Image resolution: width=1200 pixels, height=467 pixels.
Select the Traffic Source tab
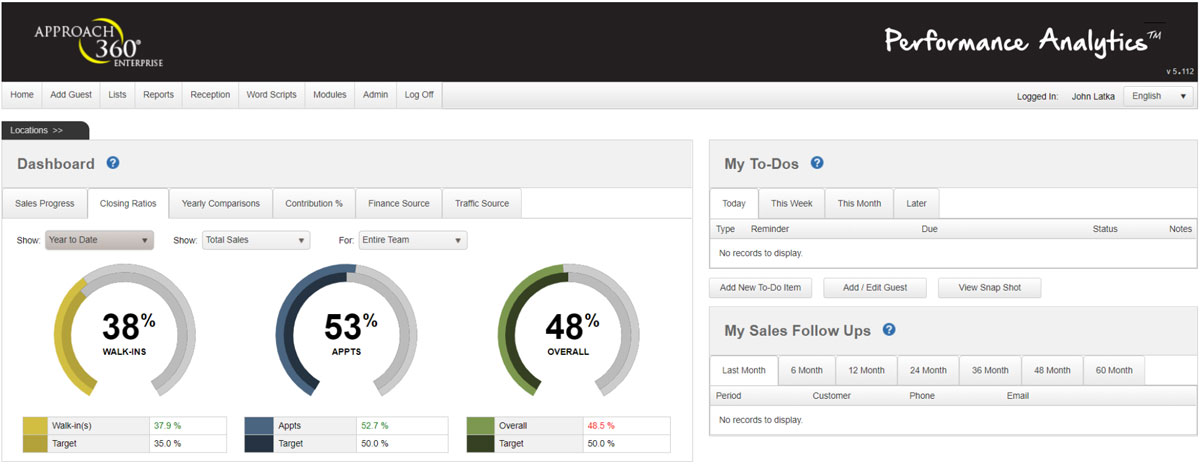pyautogui.click(x=482, y=204)
